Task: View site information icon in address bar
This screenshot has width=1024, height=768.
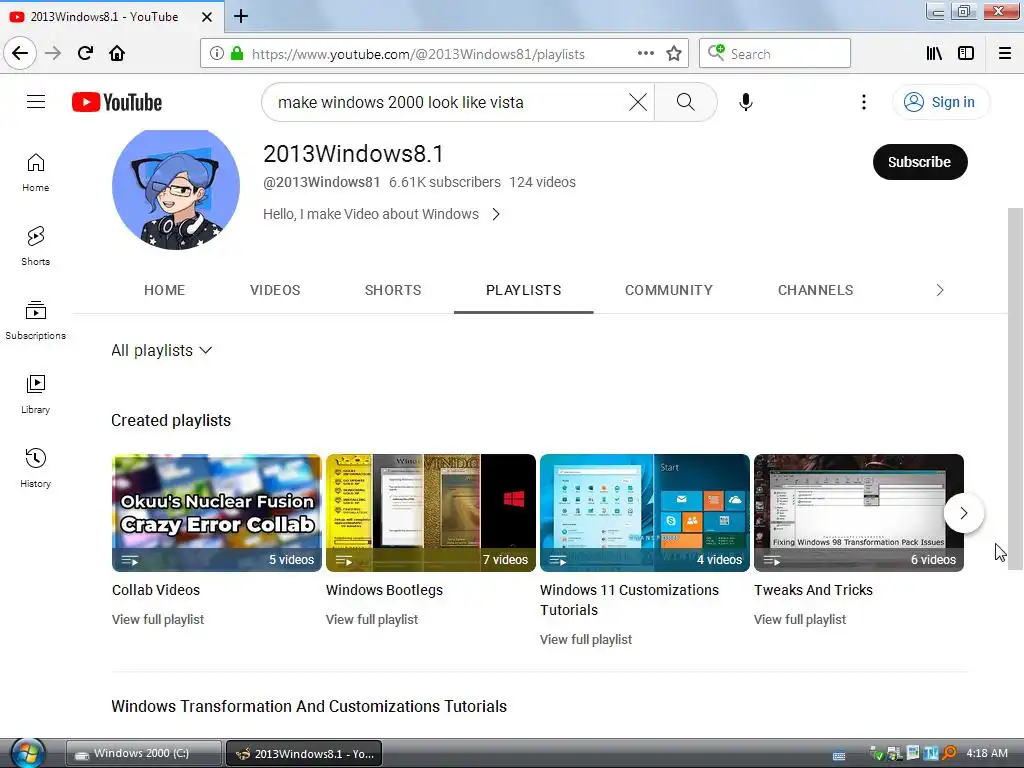Action: tap(217, 54)
